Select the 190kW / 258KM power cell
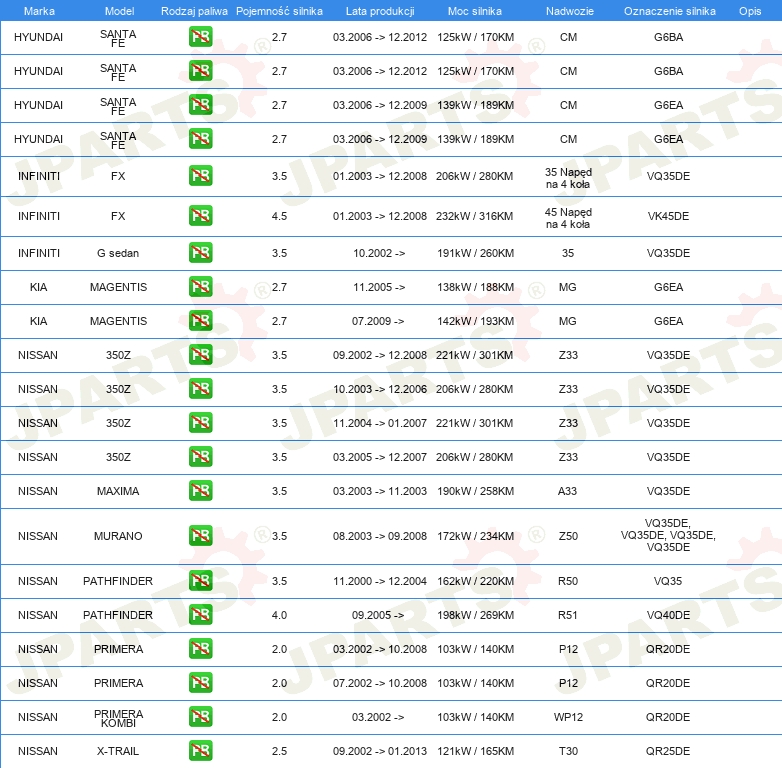Viewport: 782px width, 768px height. coord(475,491)
